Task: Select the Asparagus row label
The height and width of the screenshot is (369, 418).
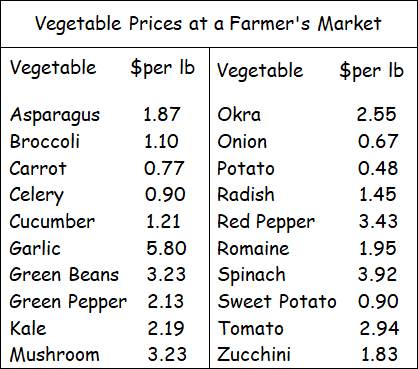Action: [x=55, y=116]
